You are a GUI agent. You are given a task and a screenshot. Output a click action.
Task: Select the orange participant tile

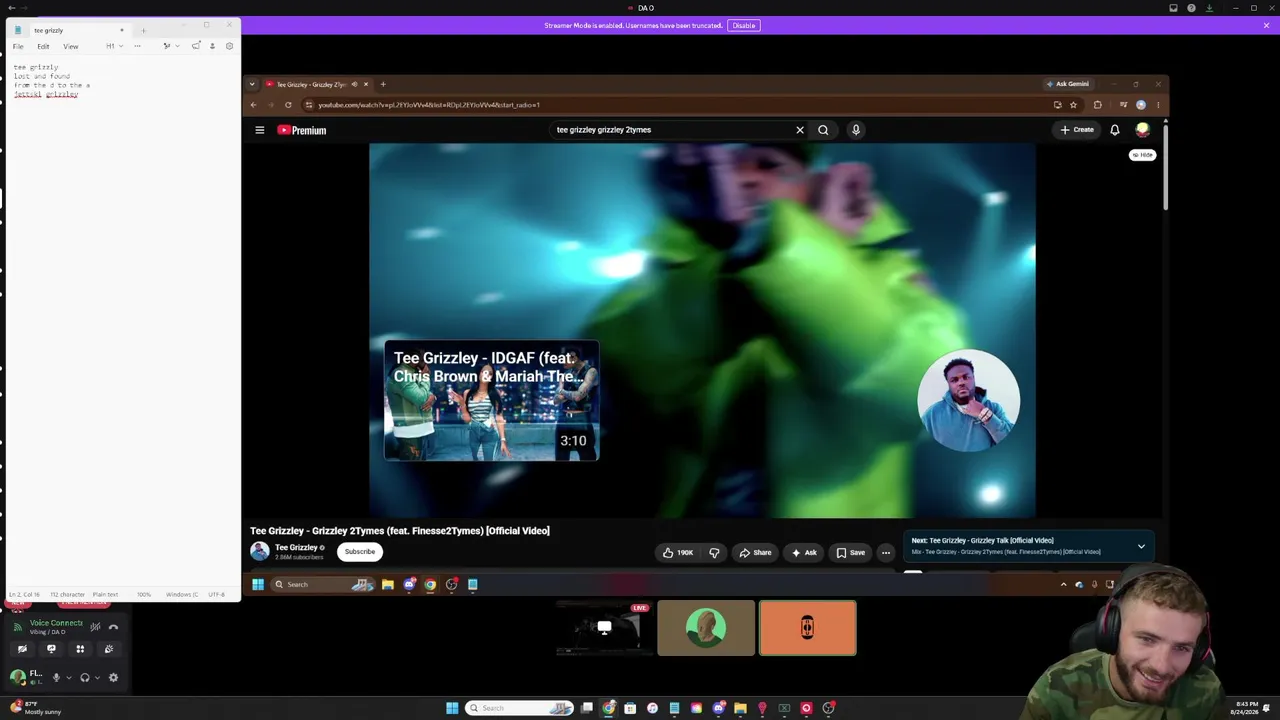coord(808,628)
